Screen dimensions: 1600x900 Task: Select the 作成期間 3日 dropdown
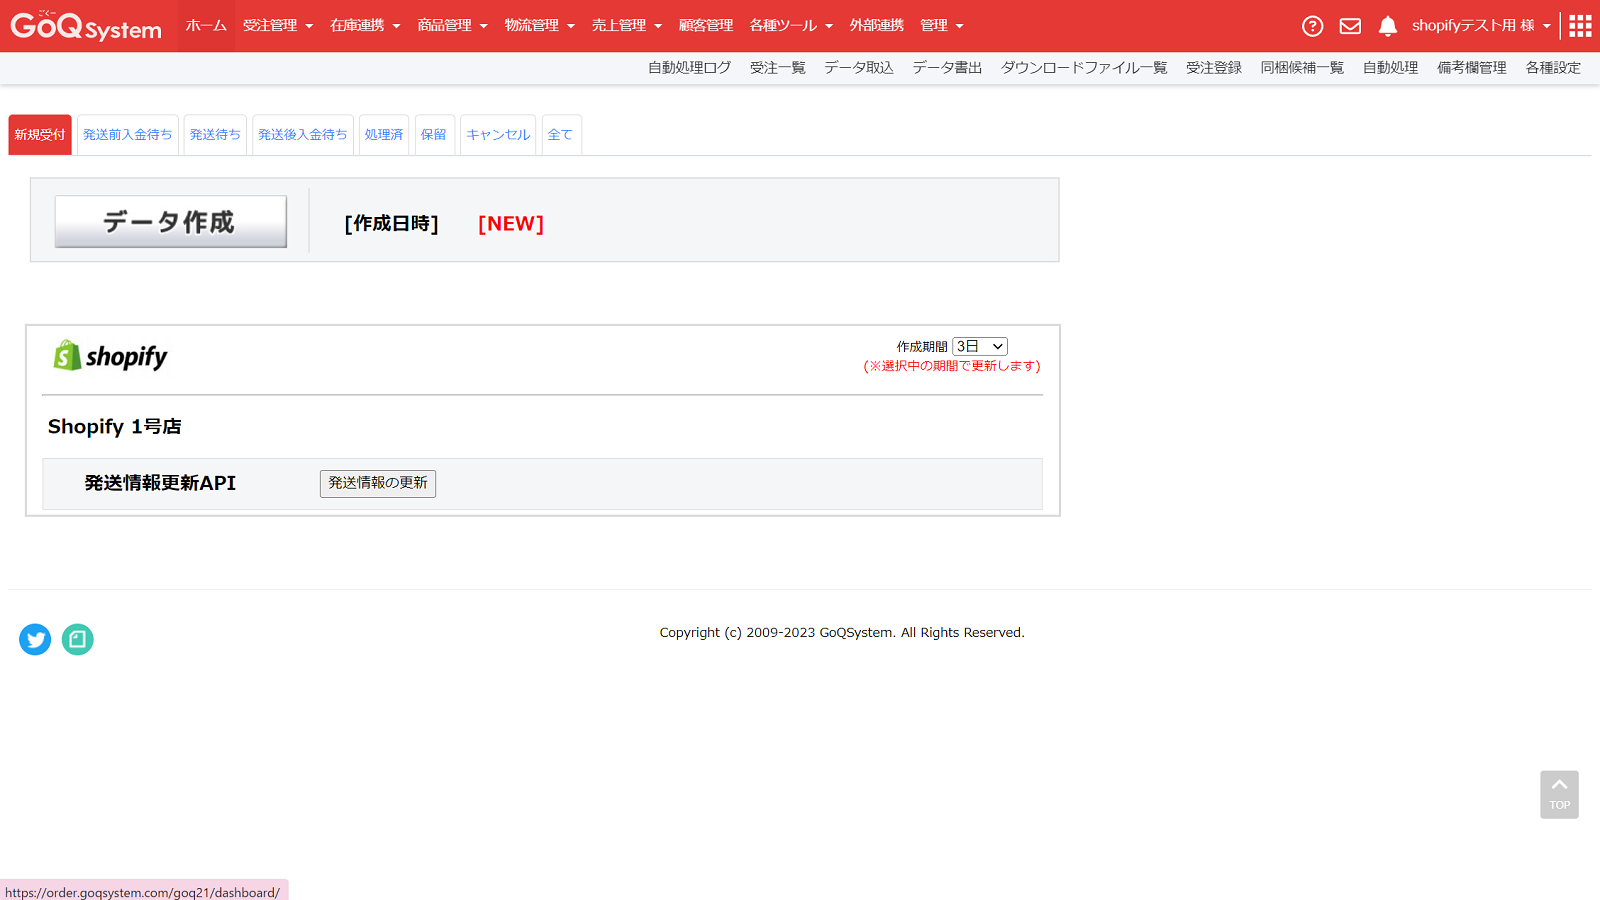point(980,346)
